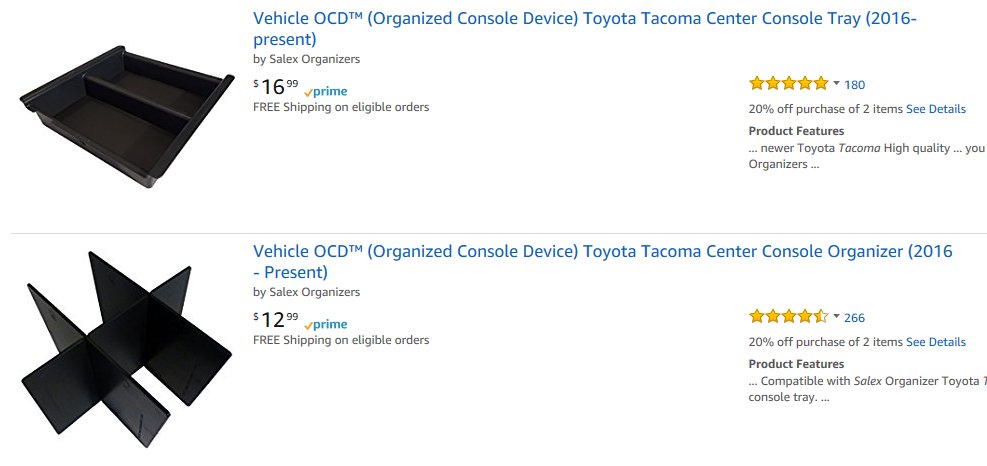The height and width of the screenshot is (466, 987).
Task: Open the 266 customer reviews link
Action: coord(855,318)
